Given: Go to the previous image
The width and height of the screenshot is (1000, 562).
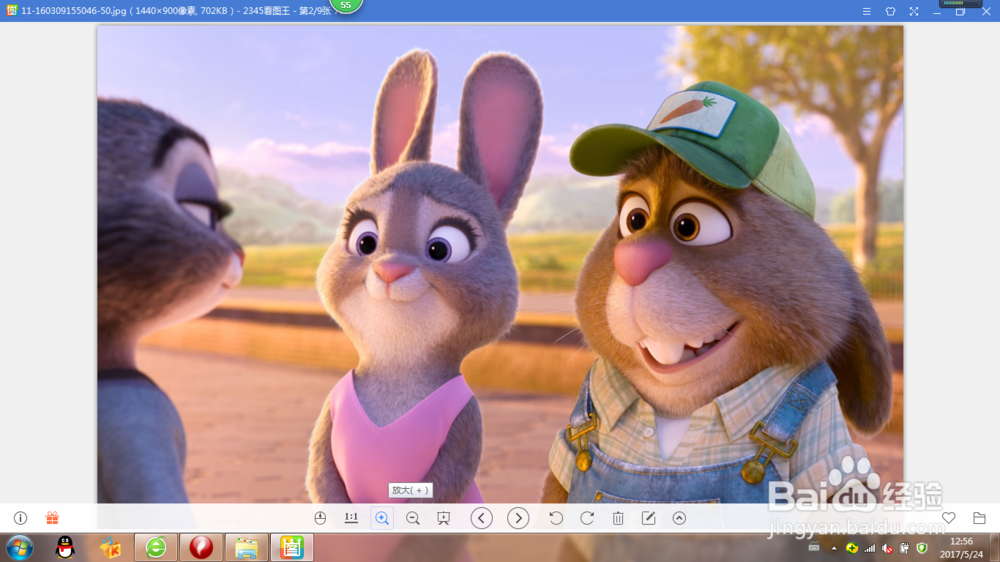Looking at the screenshot, I should pos(482,518).
